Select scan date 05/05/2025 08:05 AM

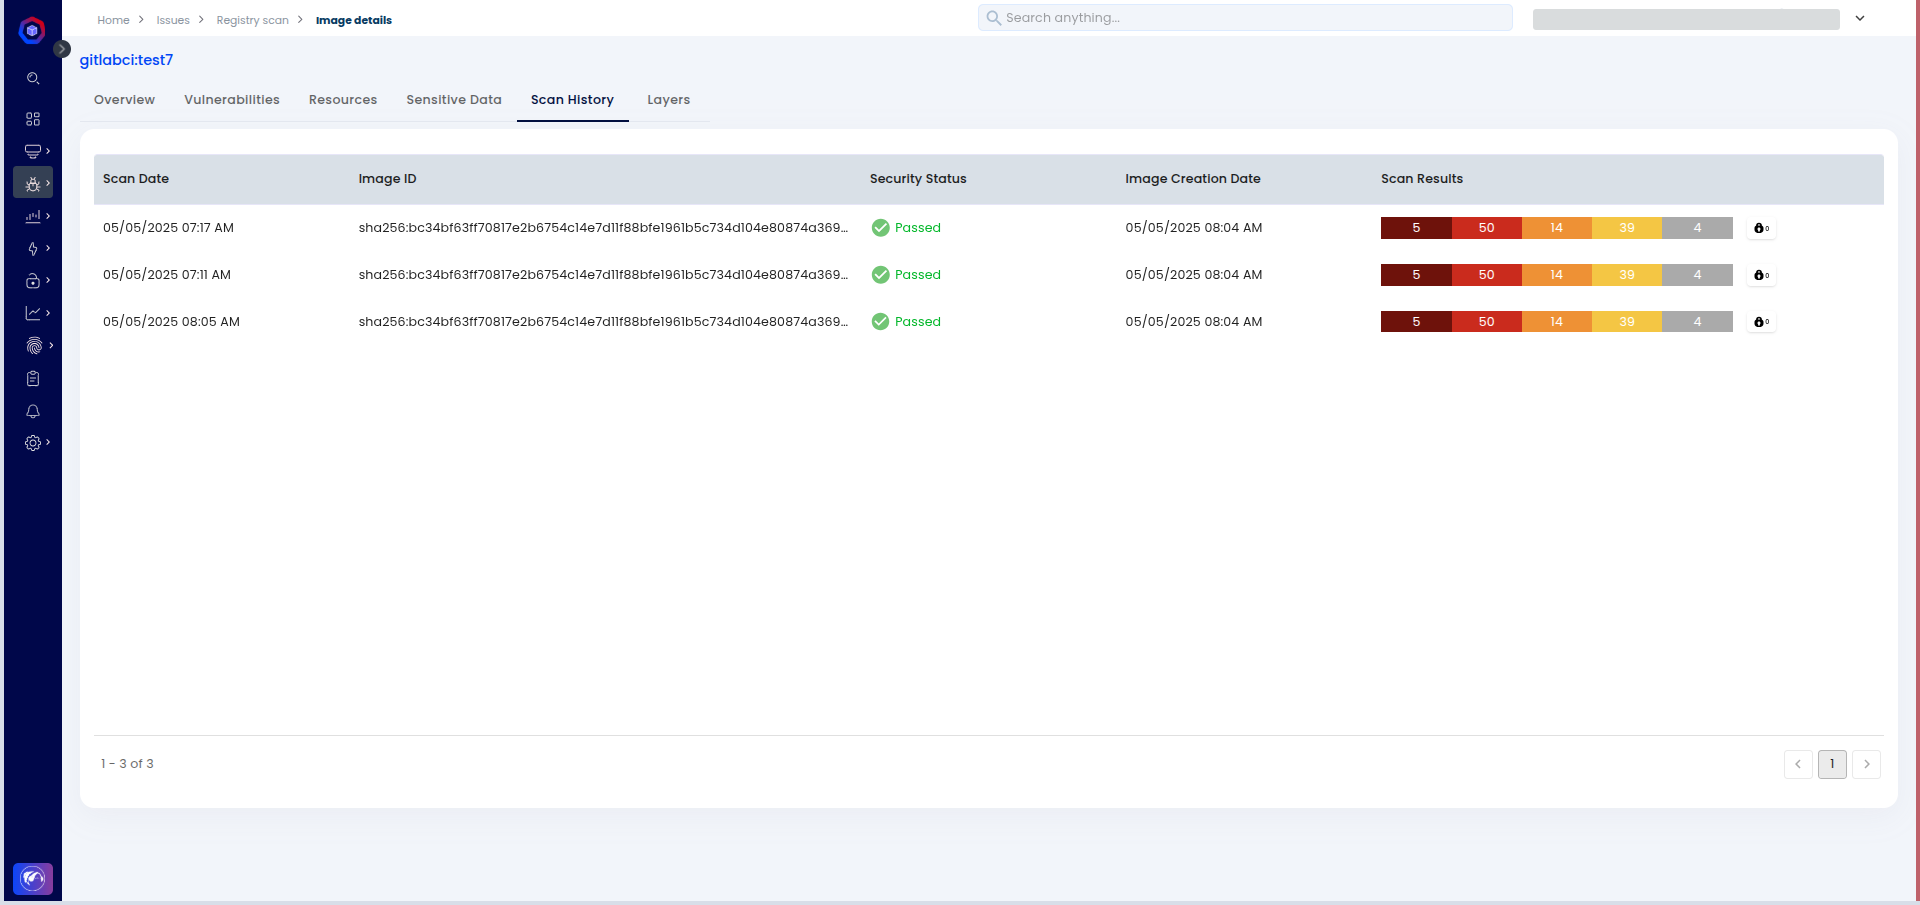point(171,322)
